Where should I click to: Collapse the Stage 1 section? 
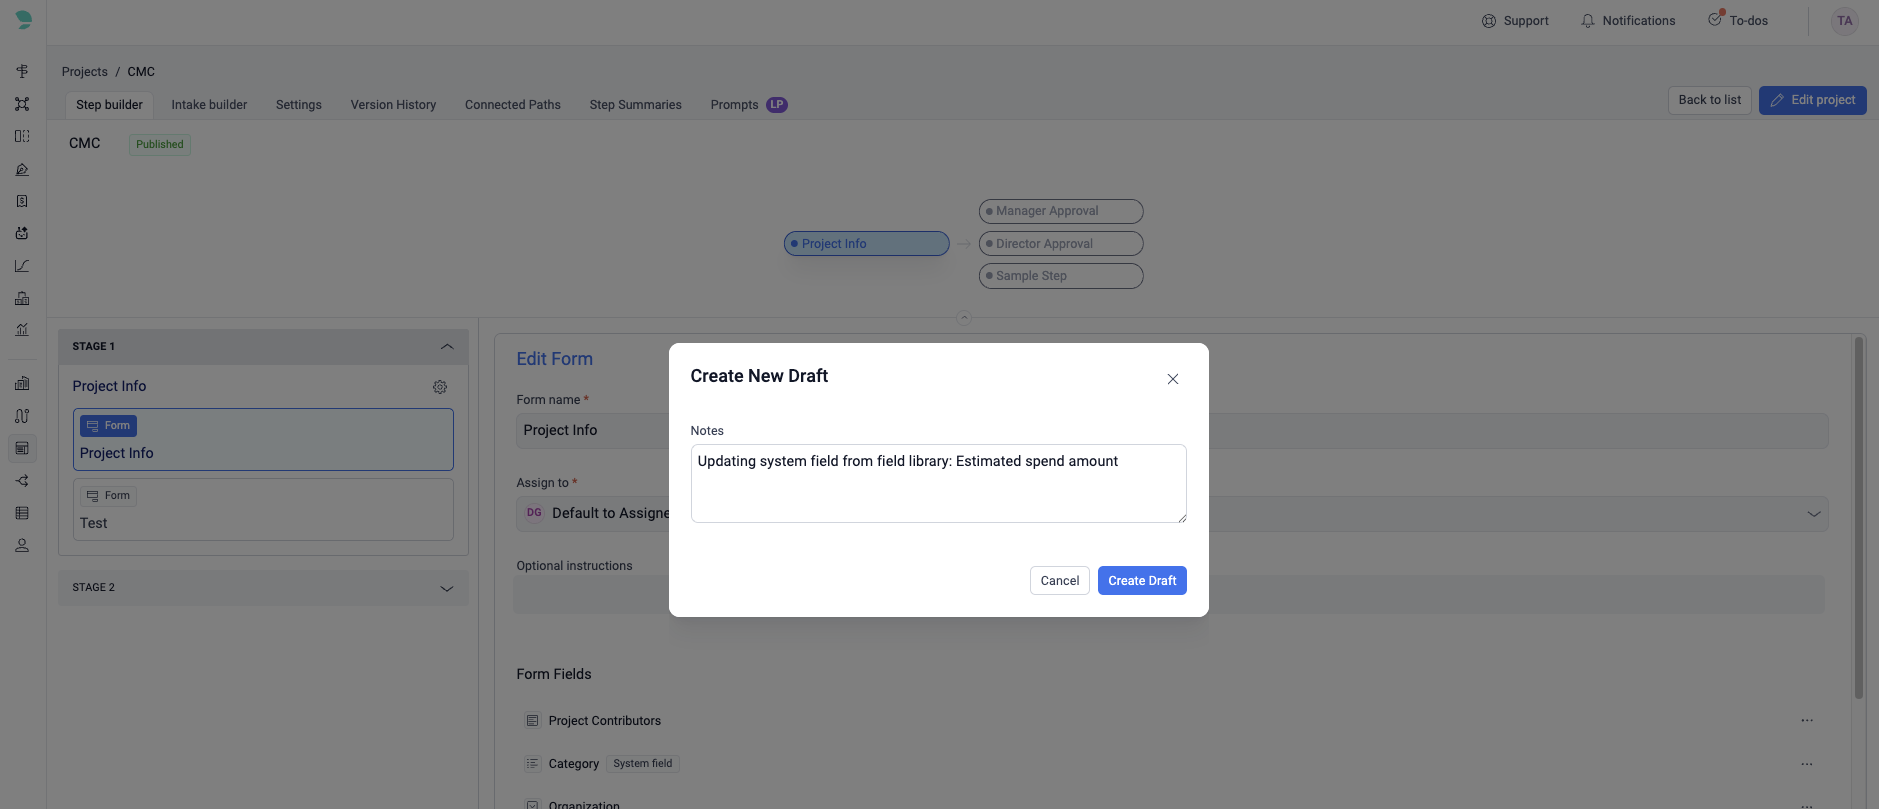tap(447, 347)
